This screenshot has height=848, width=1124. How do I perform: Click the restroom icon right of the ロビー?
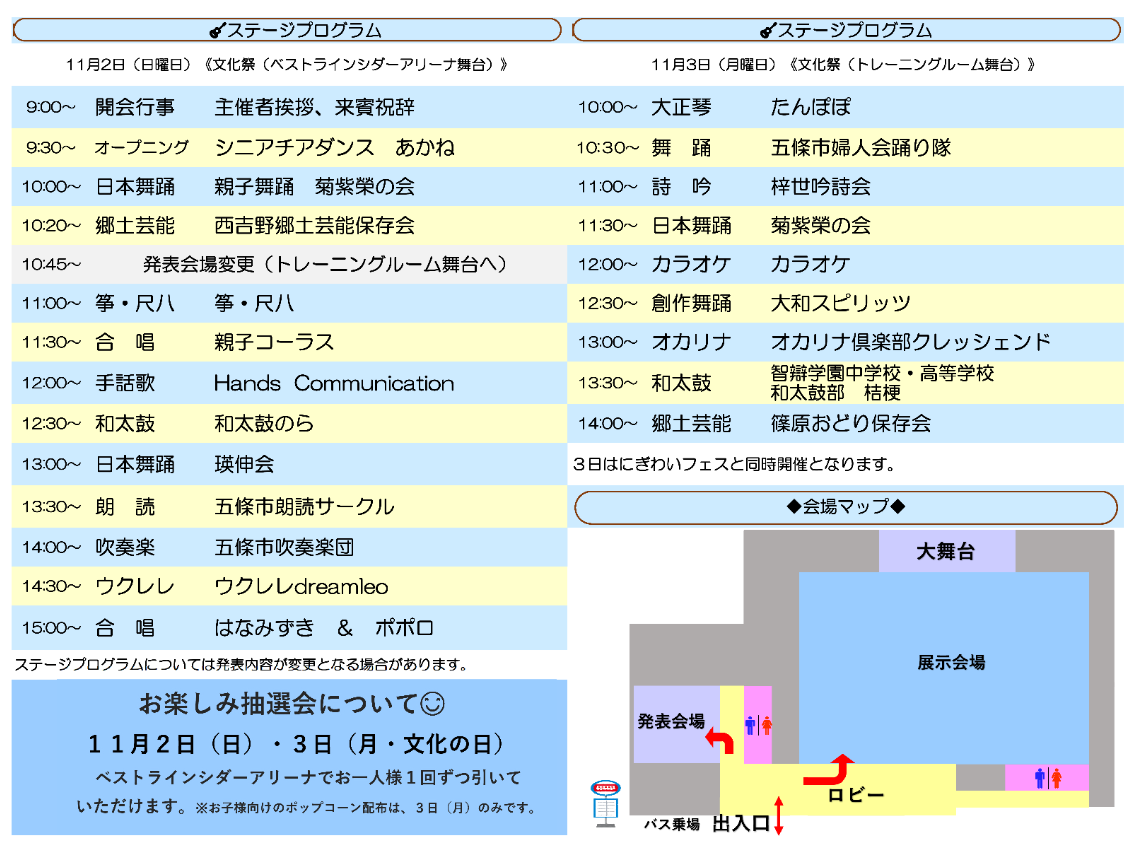pyautogui.click(x=1047, y=777)
